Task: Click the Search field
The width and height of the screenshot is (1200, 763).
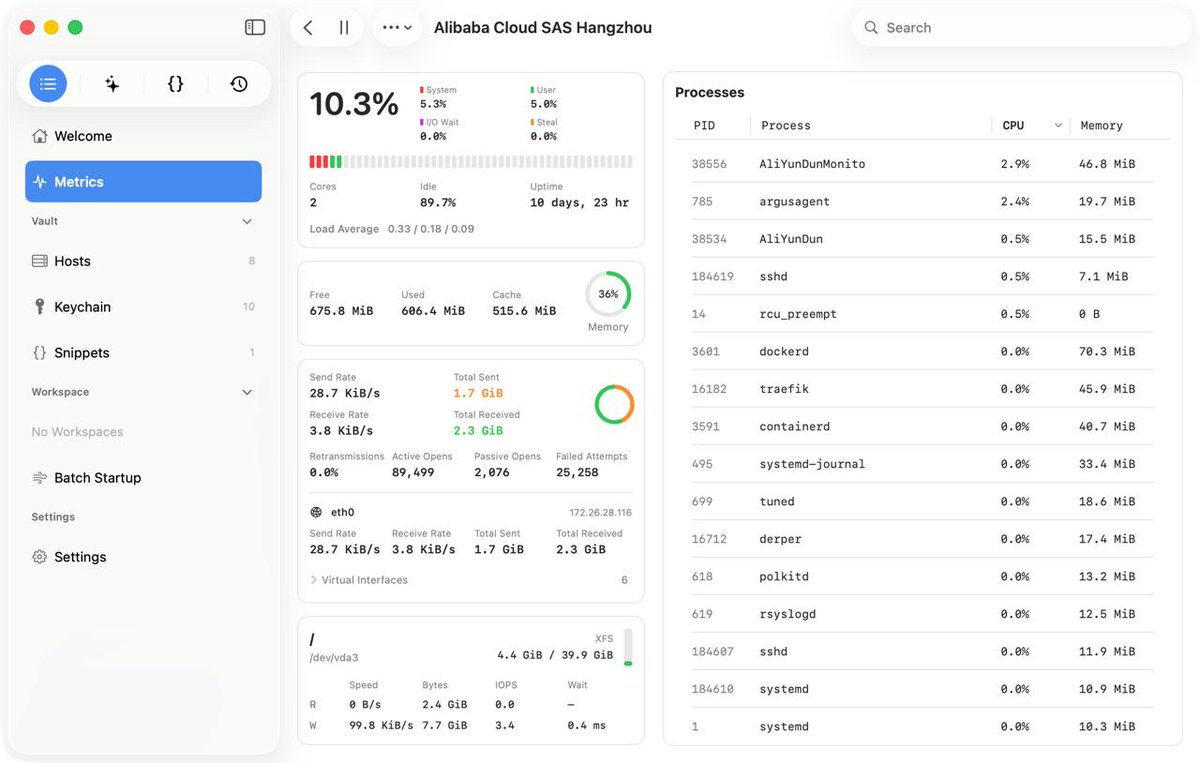Action: 1021,28
